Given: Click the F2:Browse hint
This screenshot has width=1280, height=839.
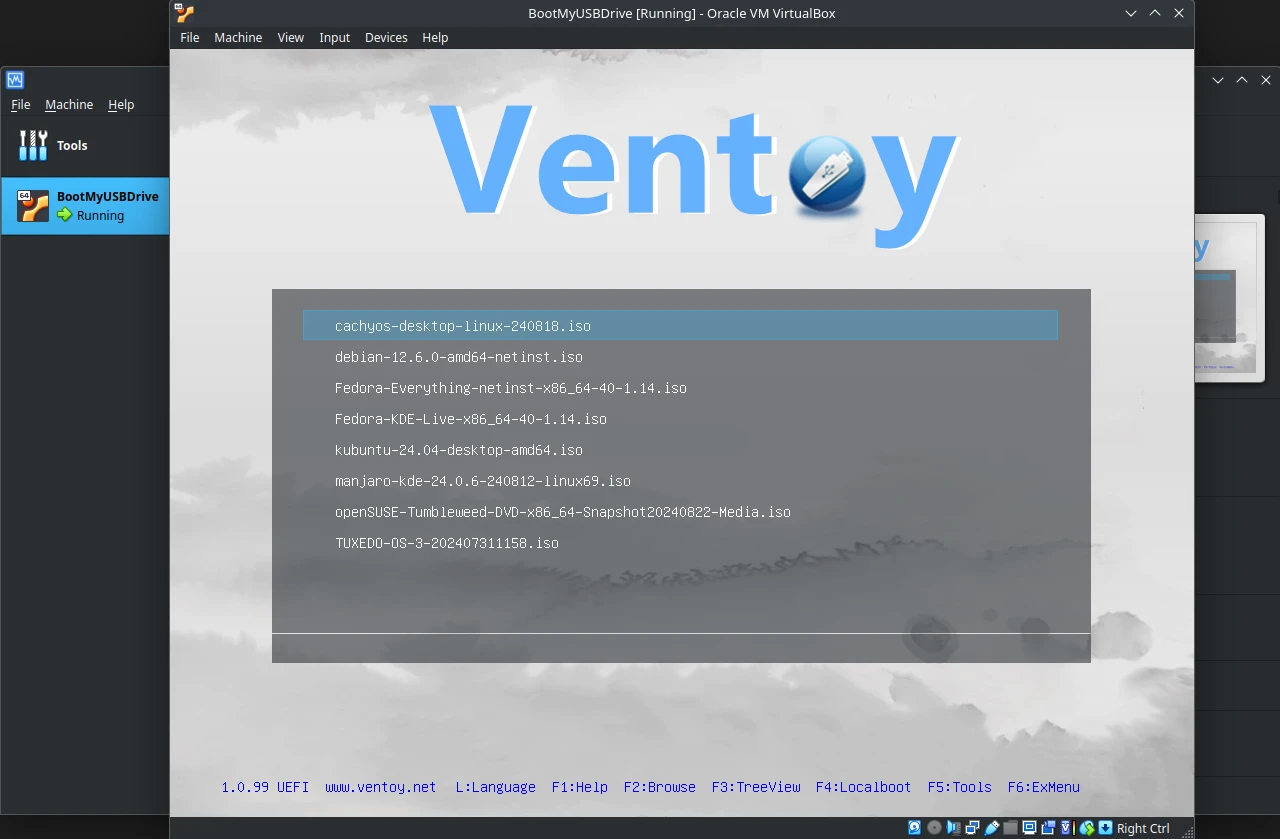Looking at the screenshot, I should coord(660,787).
